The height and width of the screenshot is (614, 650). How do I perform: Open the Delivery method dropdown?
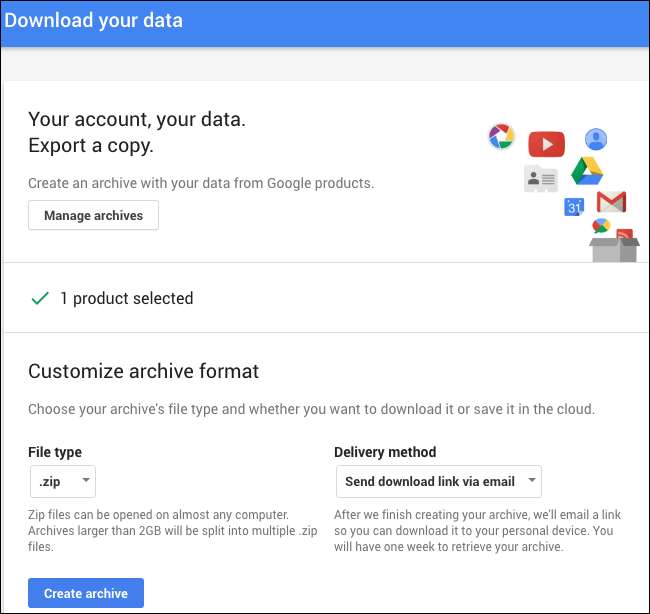pyautogui.click(x=437, y=481)
